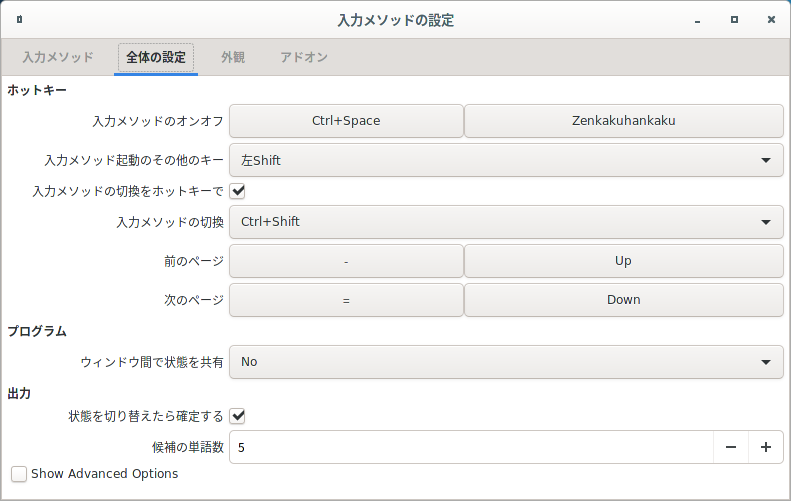791x501 pixels.
Task: Minimize the input method settings window
Action: (x=697, y=20)
